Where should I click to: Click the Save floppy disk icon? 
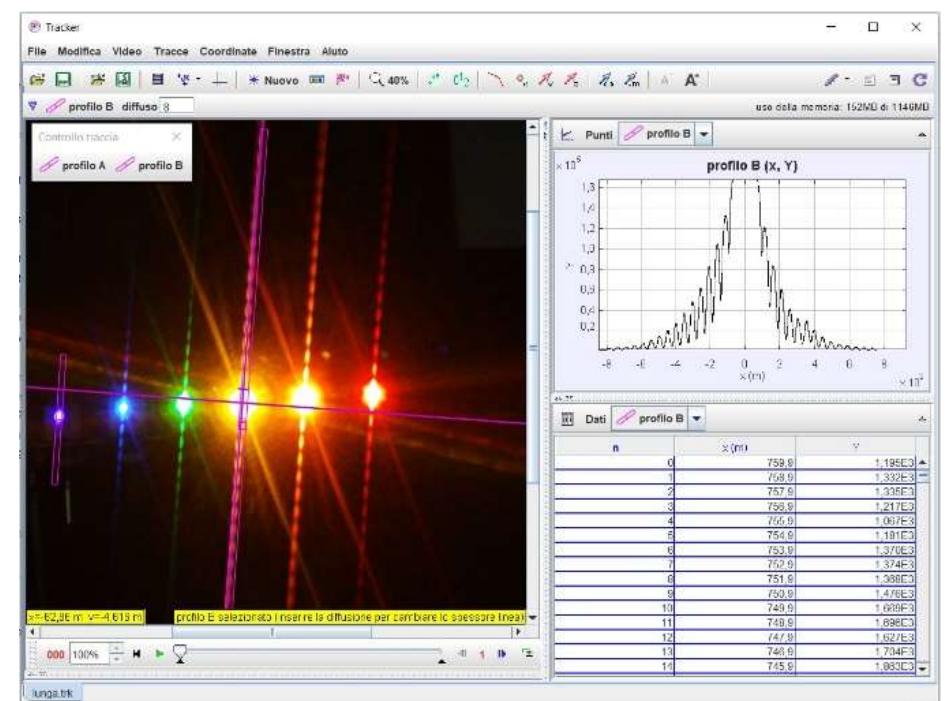[63, 80]
